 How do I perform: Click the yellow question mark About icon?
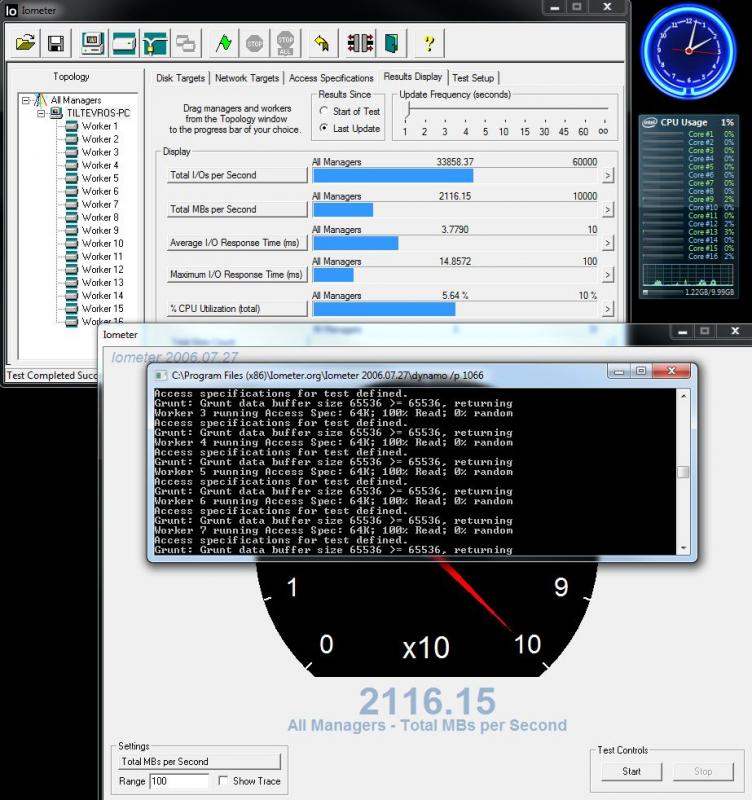[x=429, y=43]
